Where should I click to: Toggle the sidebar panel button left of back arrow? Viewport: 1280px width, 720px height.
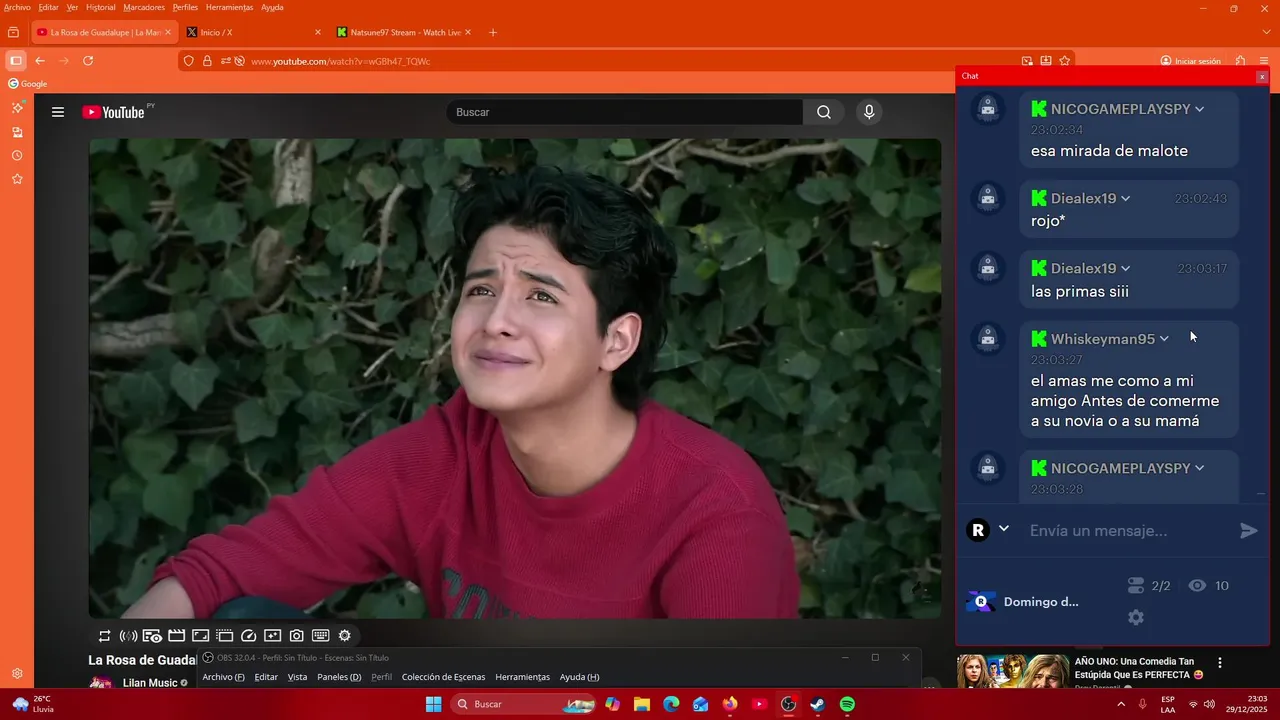pyautogui.click(x=15, y=61)
